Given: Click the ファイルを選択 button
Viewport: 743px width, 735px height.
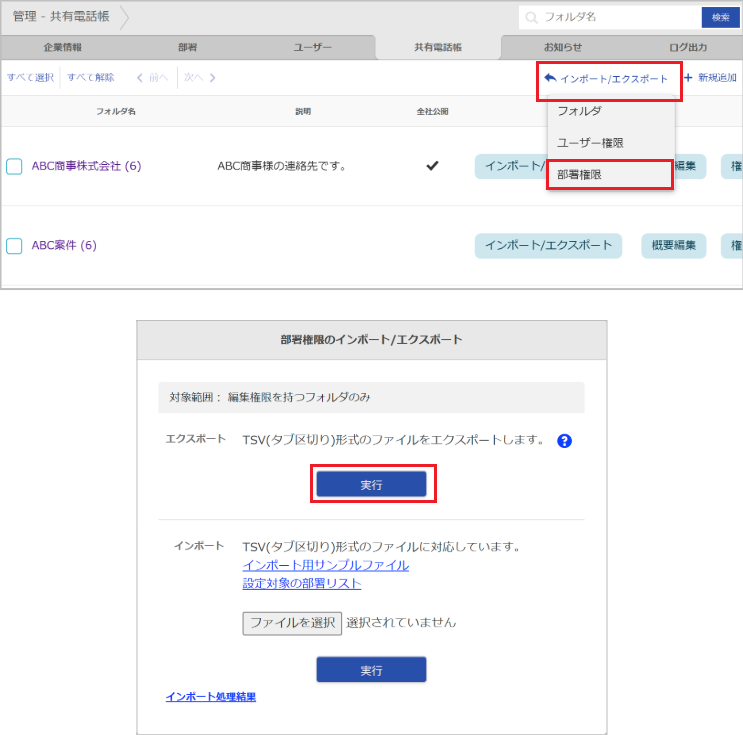Looking at the screenshot, I should point(292,623).
